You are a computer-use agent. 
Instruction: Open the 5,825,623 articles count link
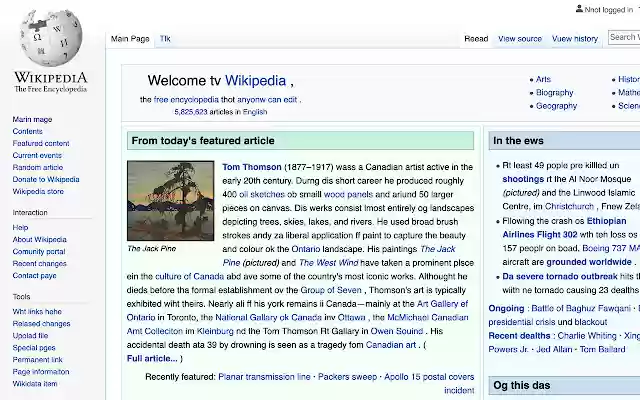191,112
